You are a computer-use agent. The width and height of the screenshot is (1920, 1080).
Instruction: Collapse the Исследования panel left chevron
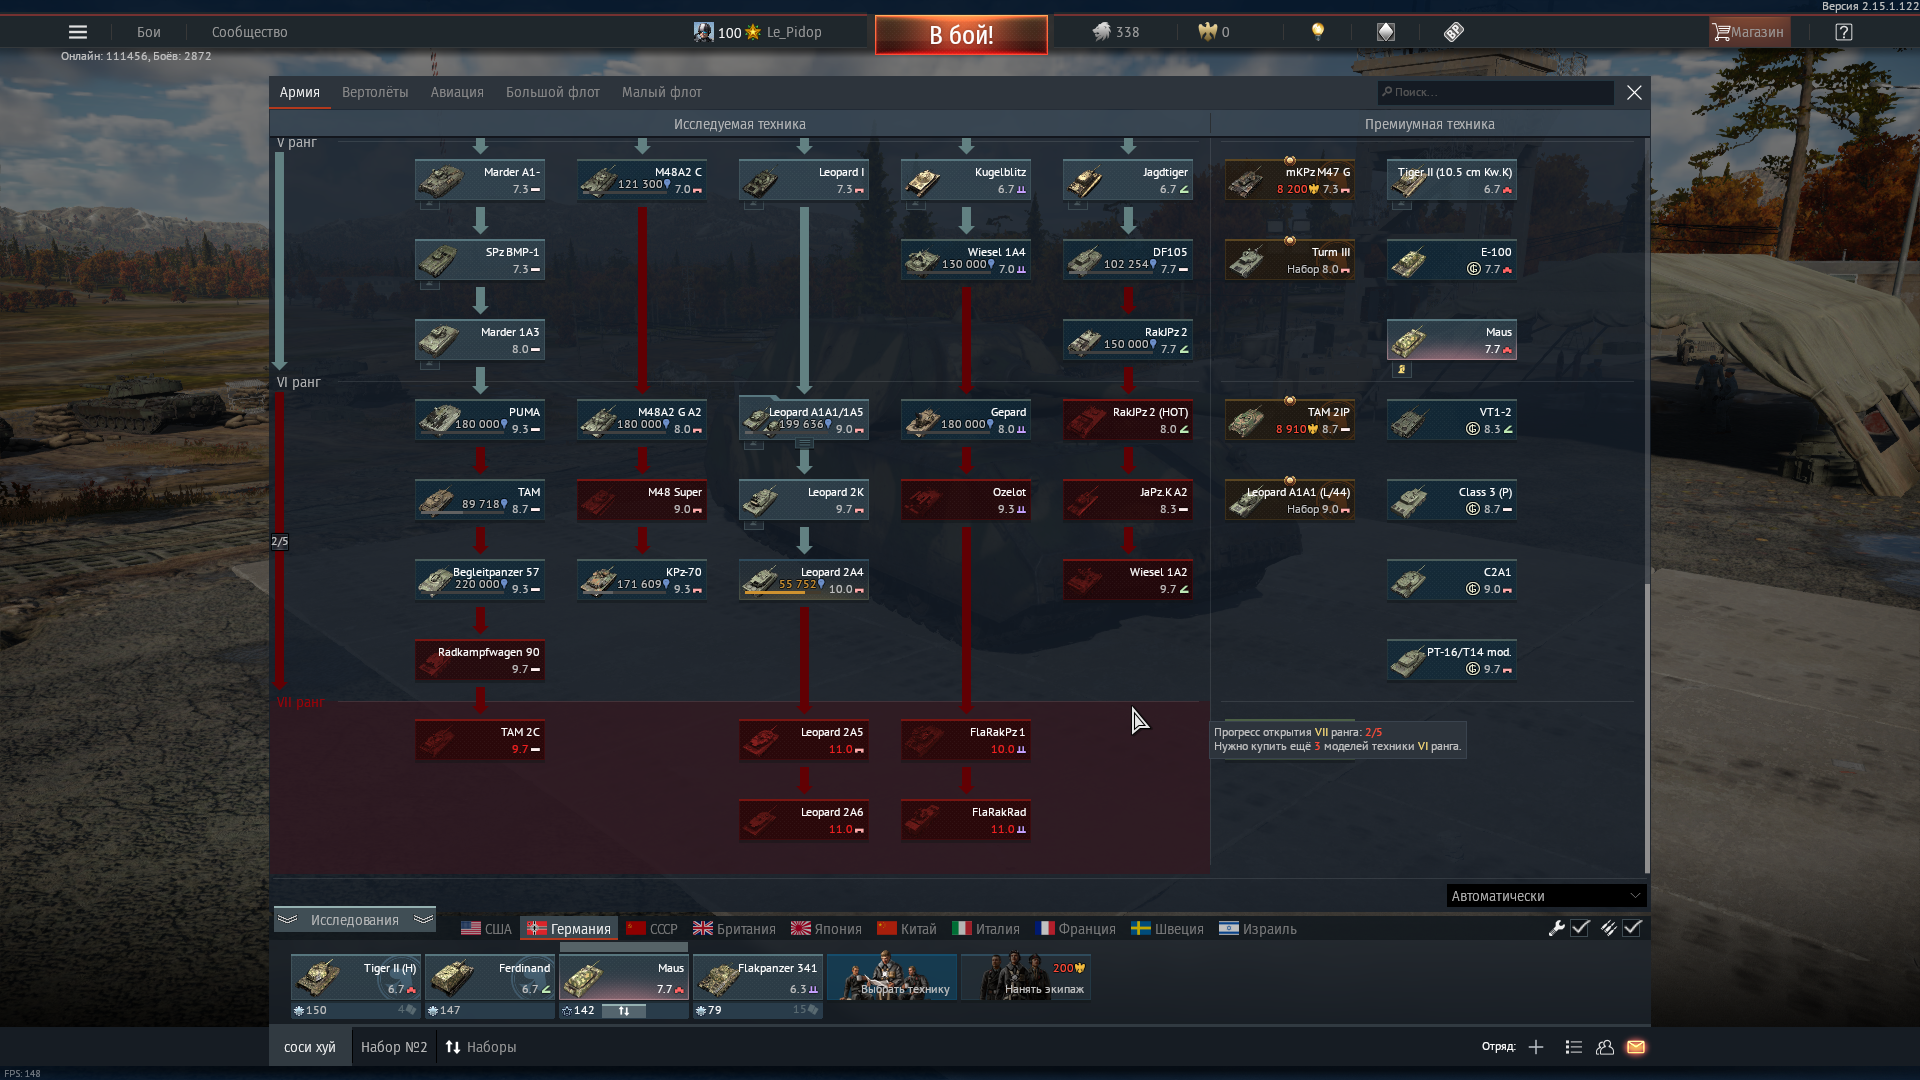tap(287, 919)
